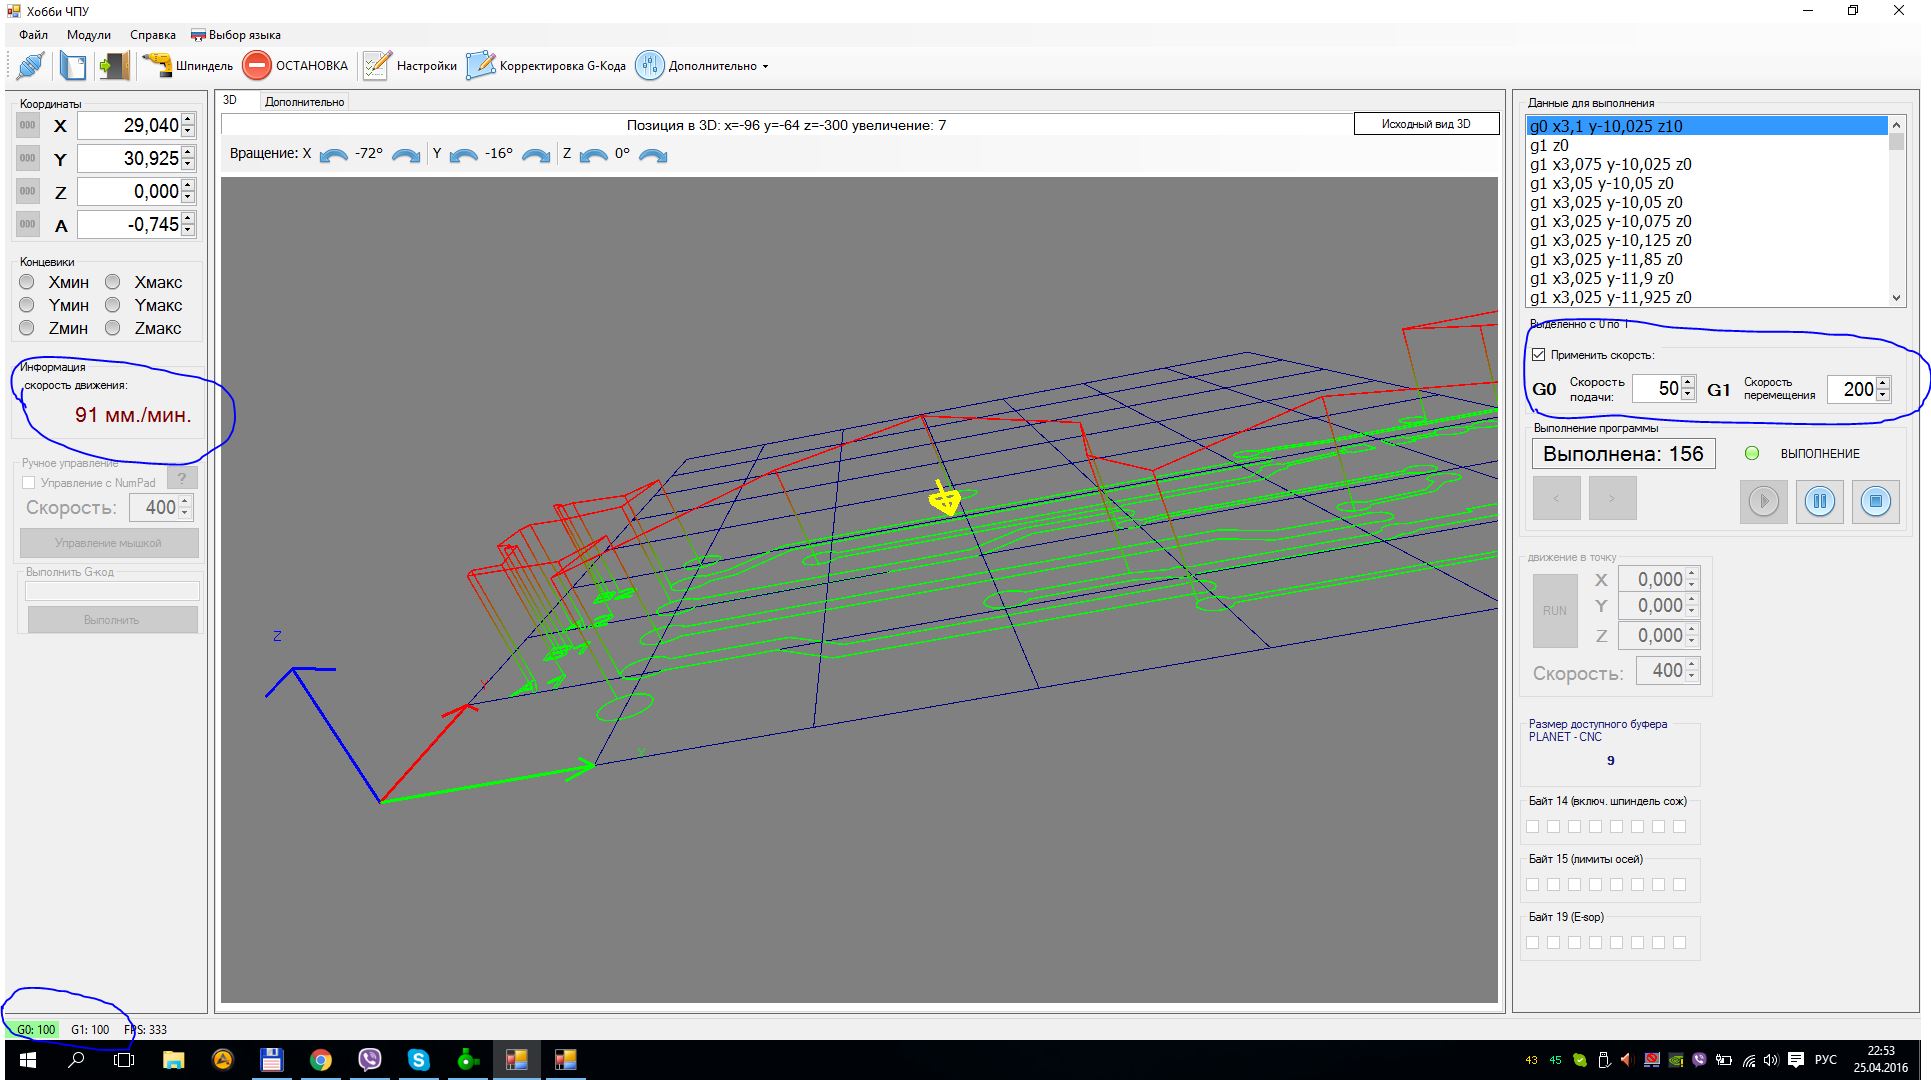This screenshot has height=1080, width=1931.
Task: Rotate Y axis view with left arrow
Action: click(x=463, y=155)
